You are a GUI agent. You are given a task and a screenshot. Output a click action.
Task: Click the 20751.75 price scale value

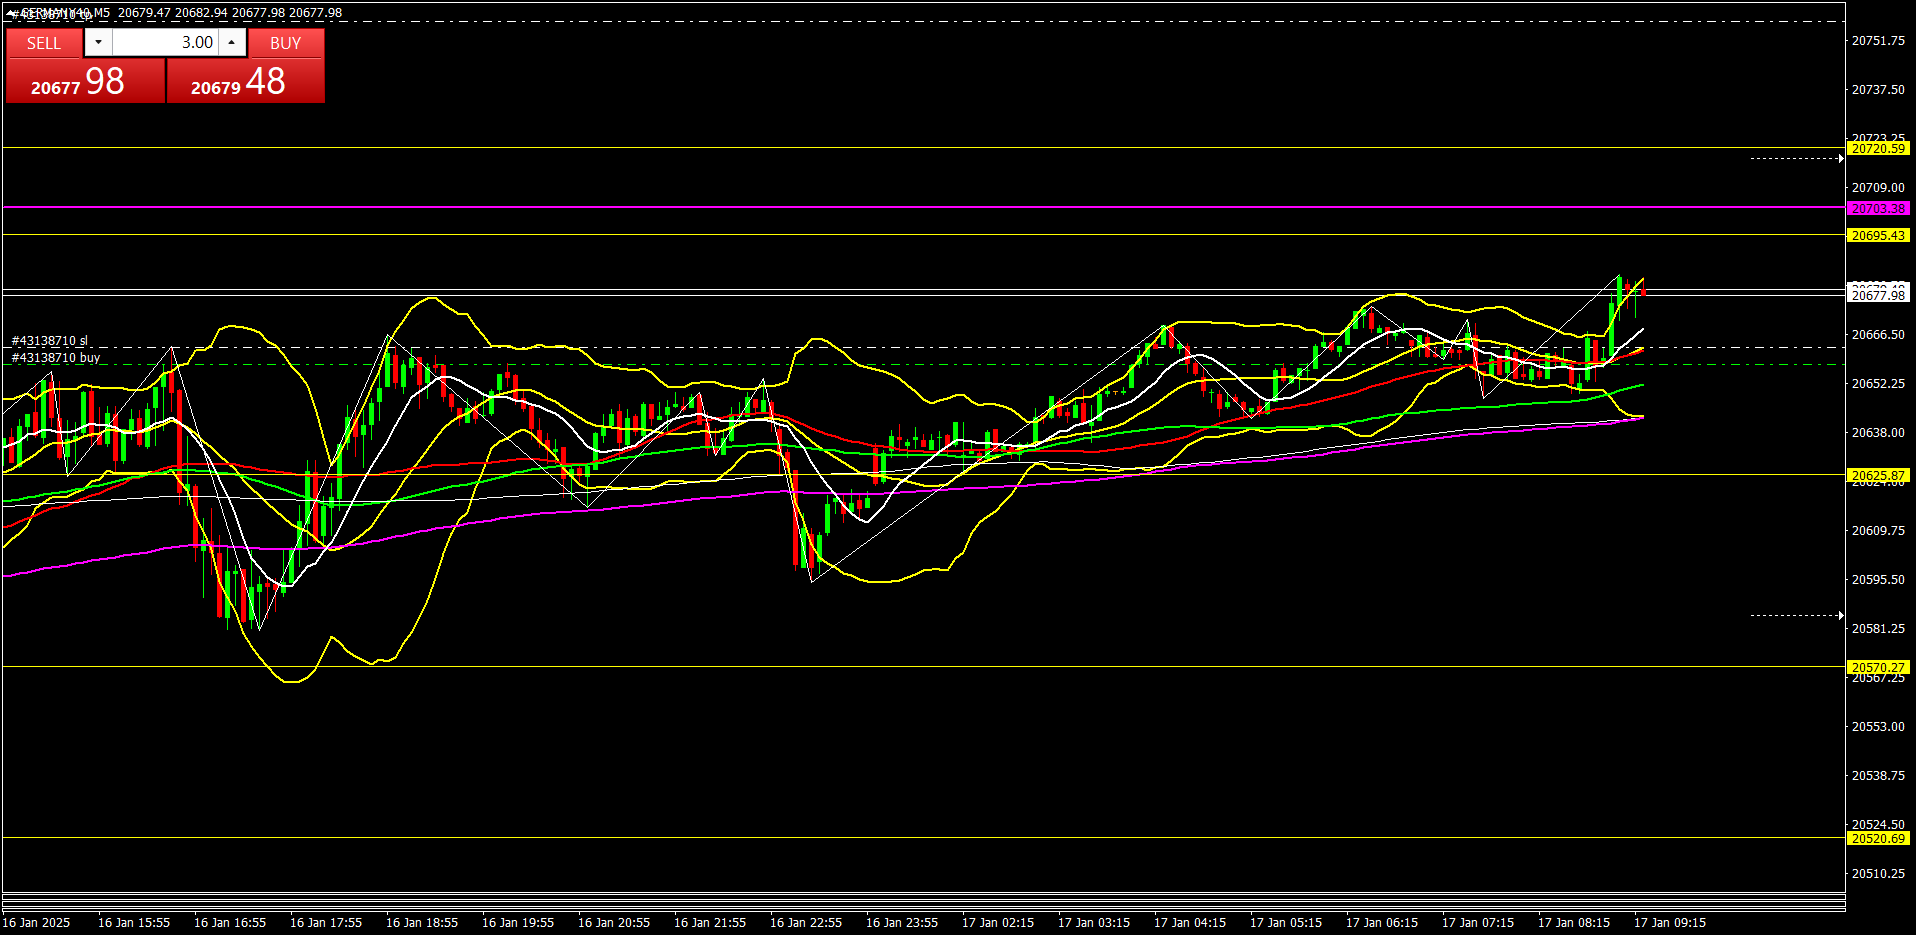pyautogui.click(x=1878, y=41)
